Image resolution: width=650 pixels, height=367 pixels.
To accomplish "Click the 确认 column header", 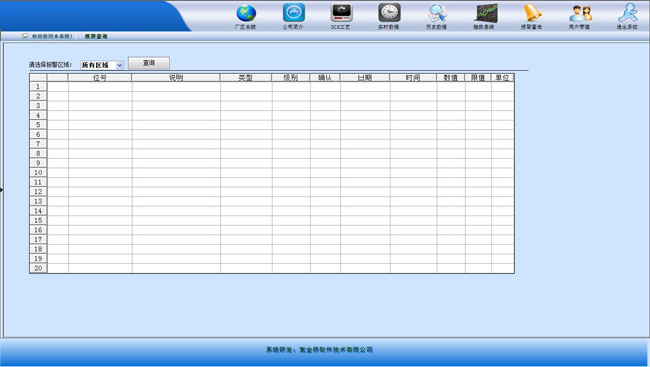I will click(325, 78).
